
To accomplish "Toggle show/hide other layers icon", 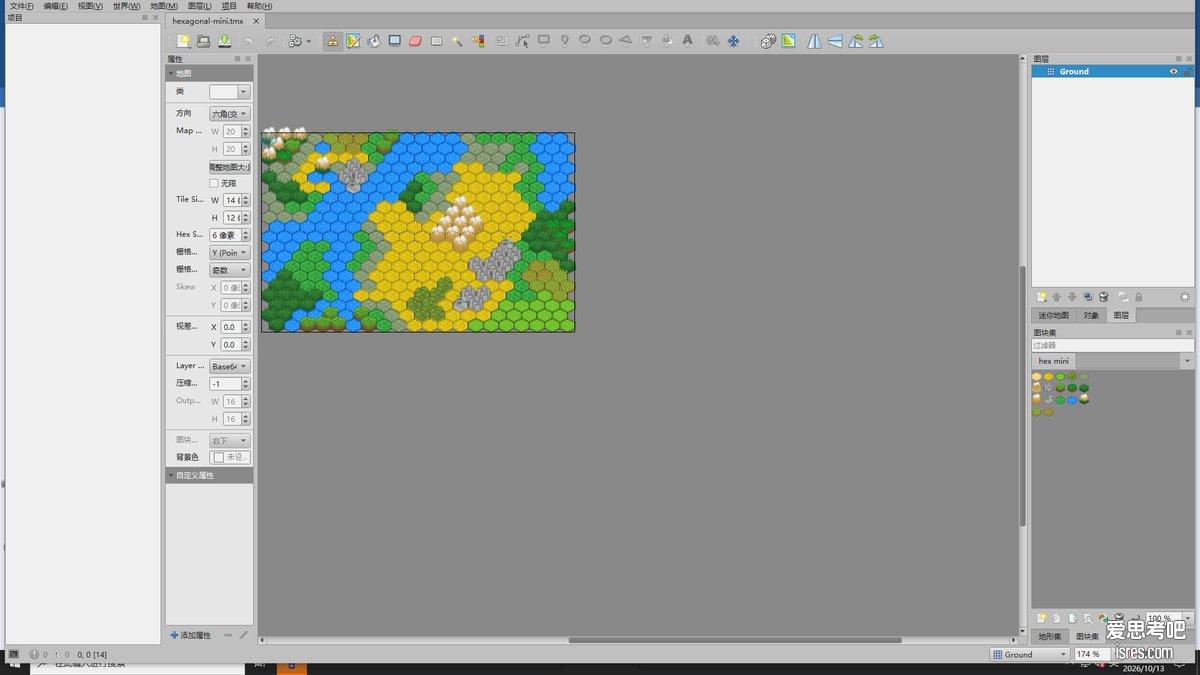I will [1123, 297].
